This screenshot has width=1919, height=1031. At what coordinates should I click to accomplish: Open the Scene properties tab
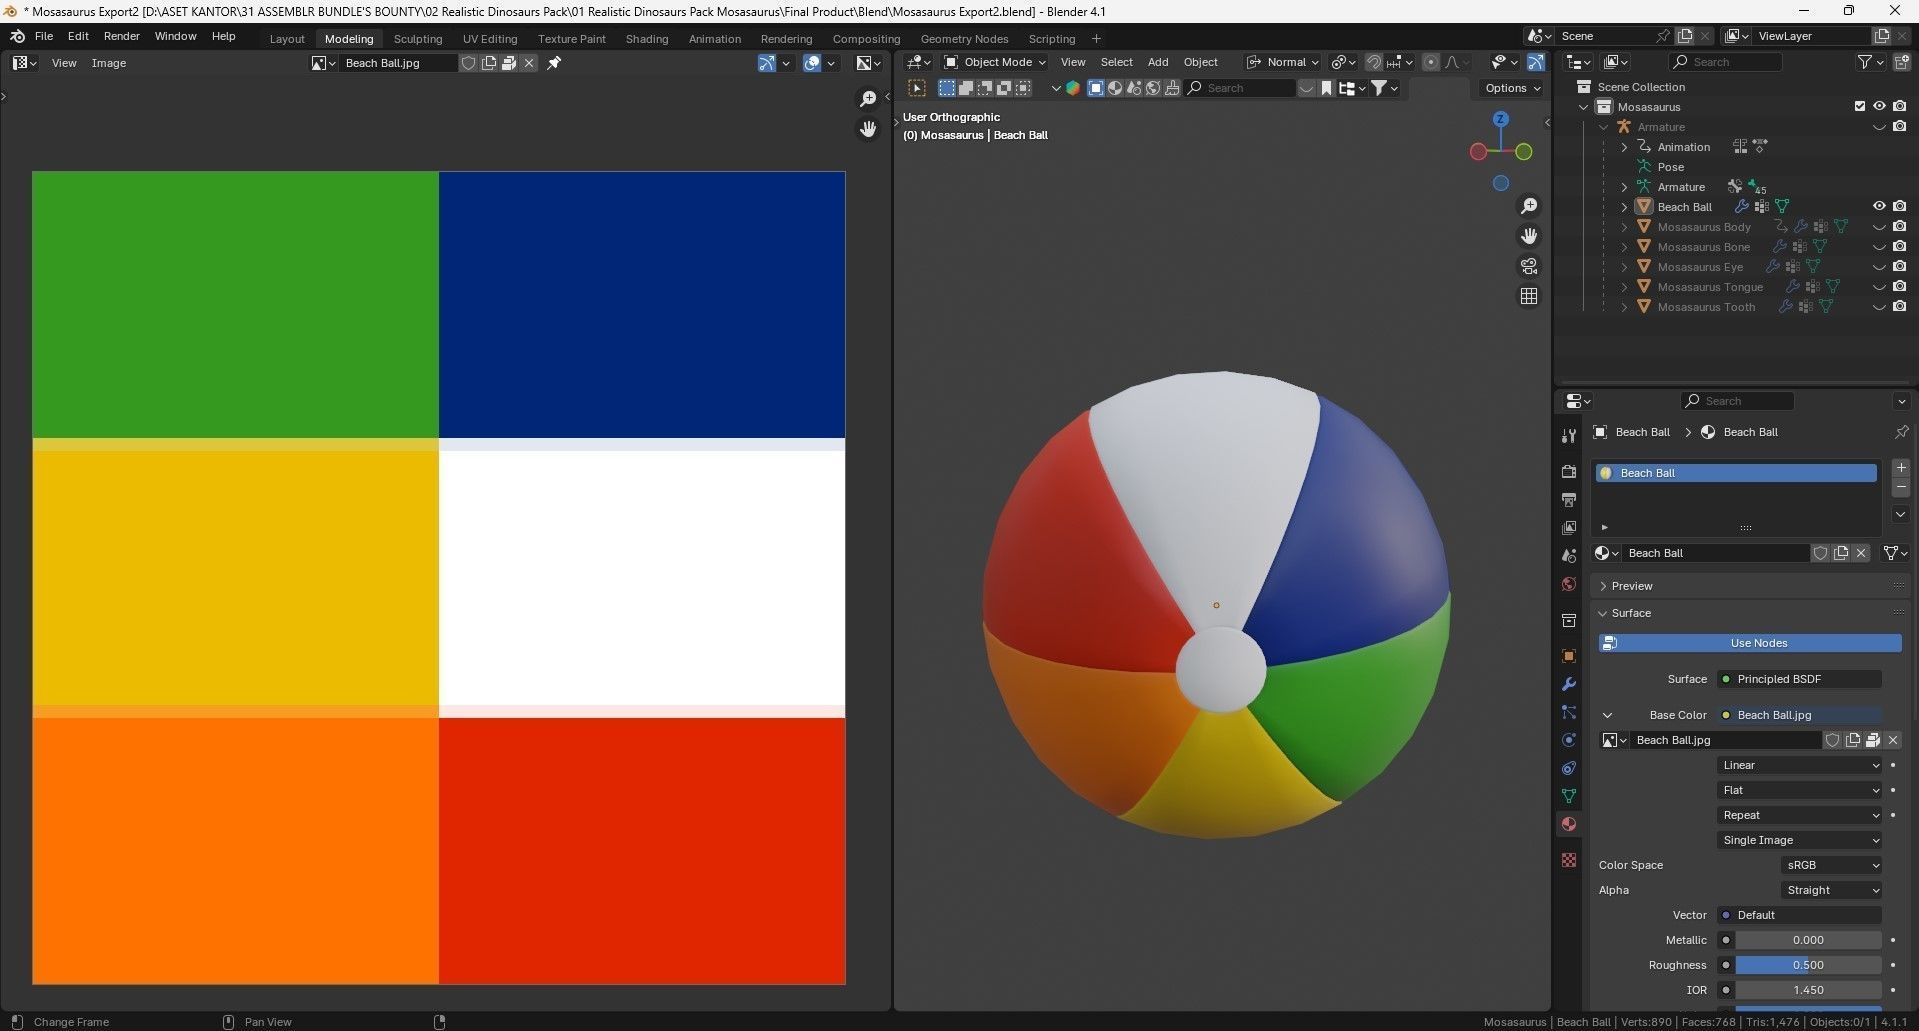pyautogui.click(x=1568, y=555)
